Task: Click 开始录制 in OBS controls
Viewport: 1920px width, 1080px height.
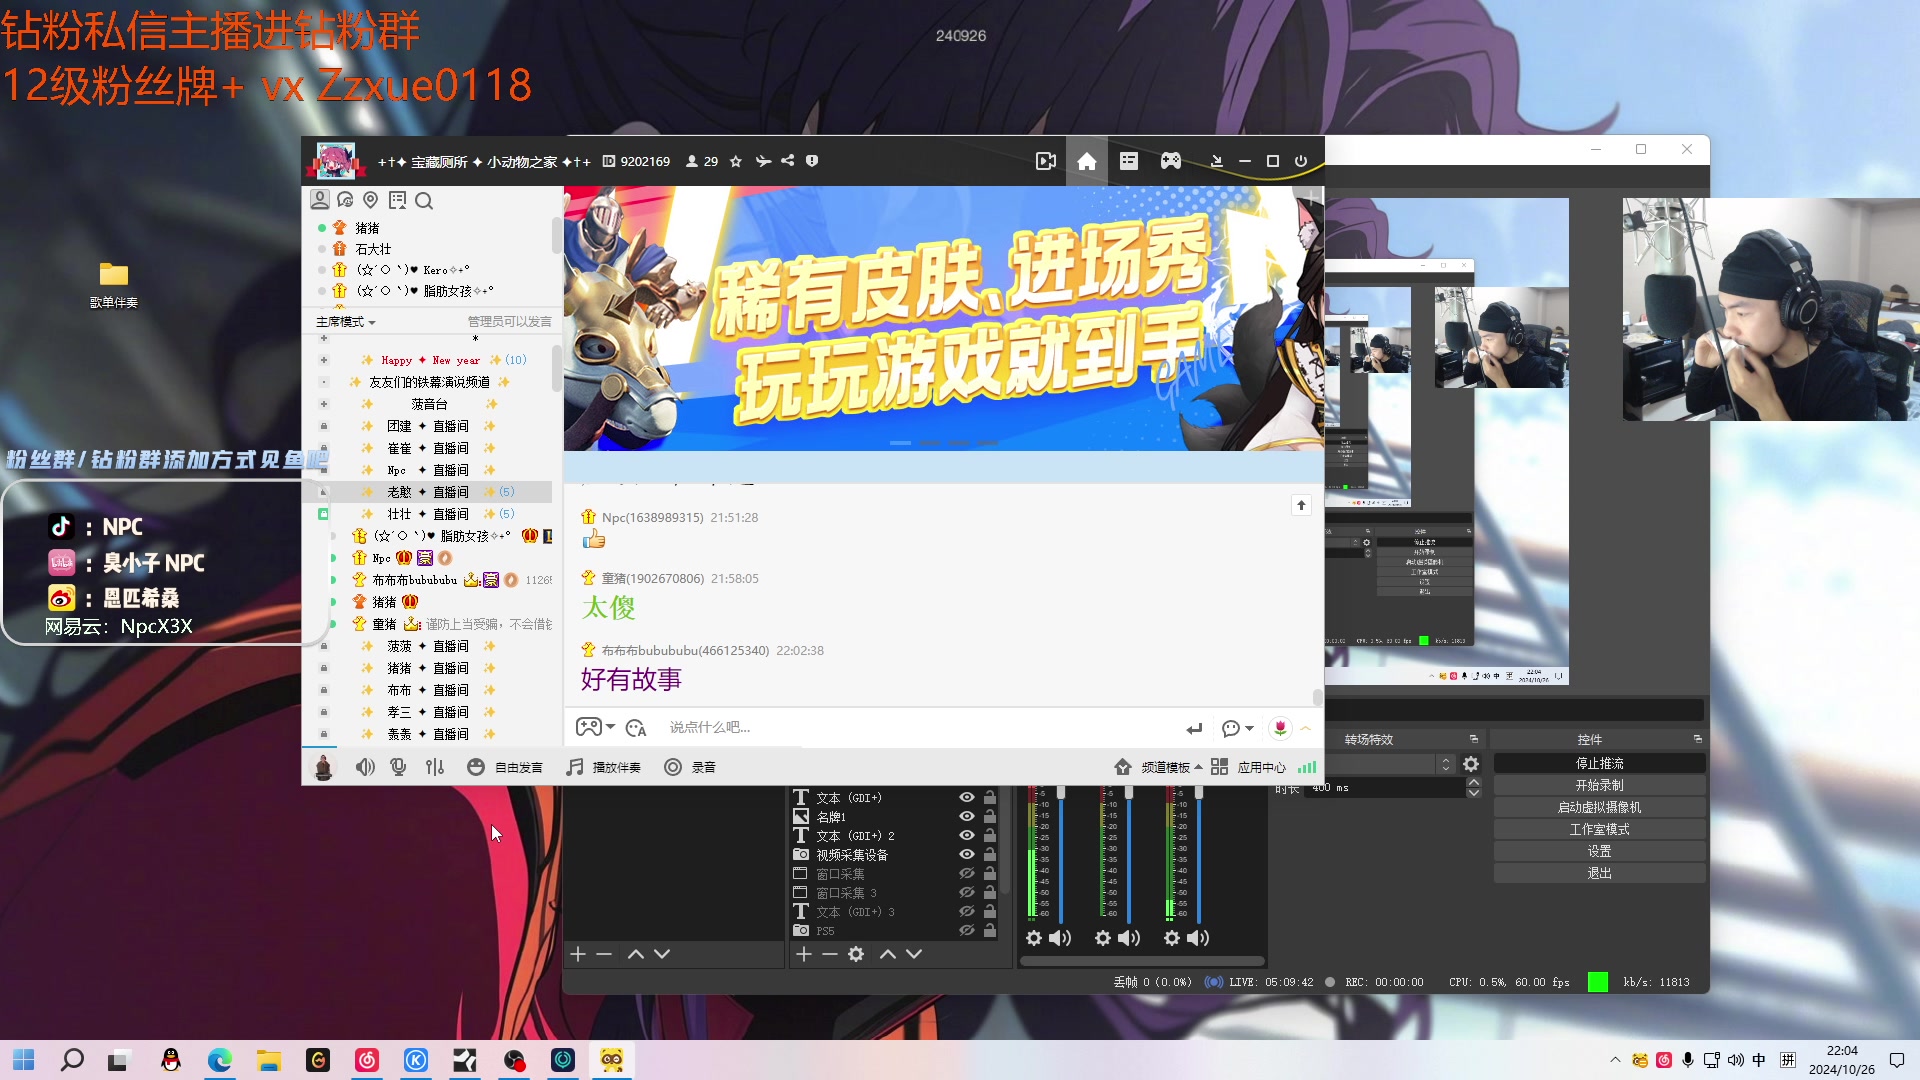Action: pyautogui.click(x=1599, y=785)
